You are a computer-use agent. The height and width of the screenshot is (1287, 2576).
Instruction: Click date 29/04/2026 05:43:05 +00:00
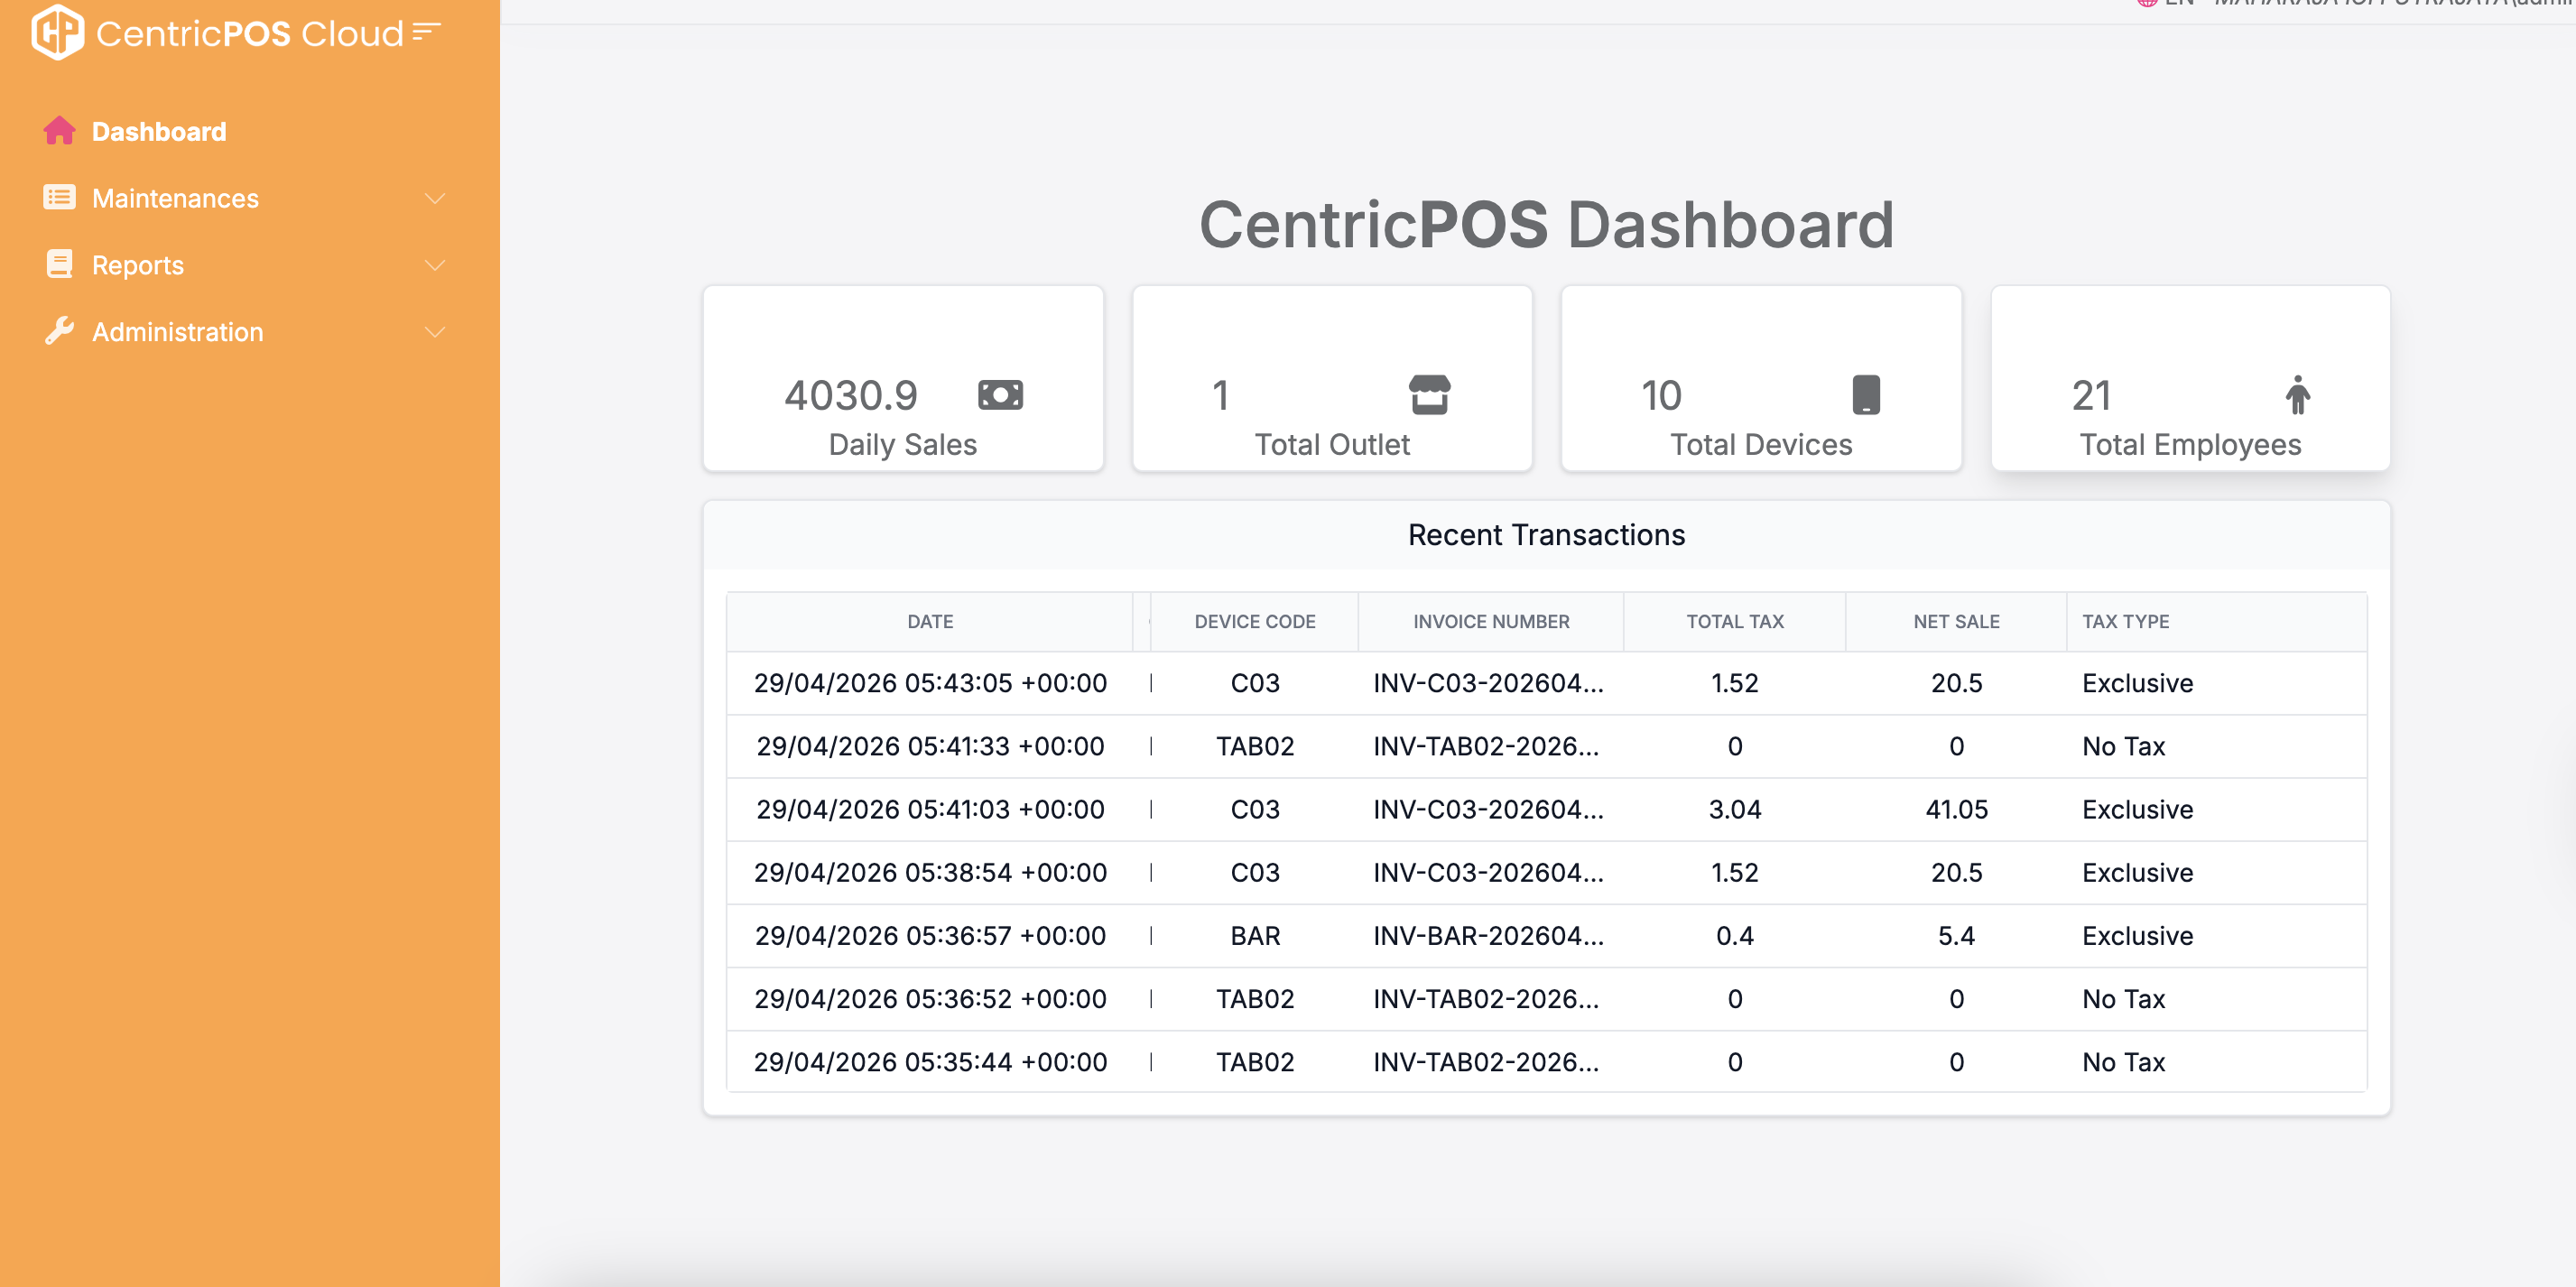(930, 684)
